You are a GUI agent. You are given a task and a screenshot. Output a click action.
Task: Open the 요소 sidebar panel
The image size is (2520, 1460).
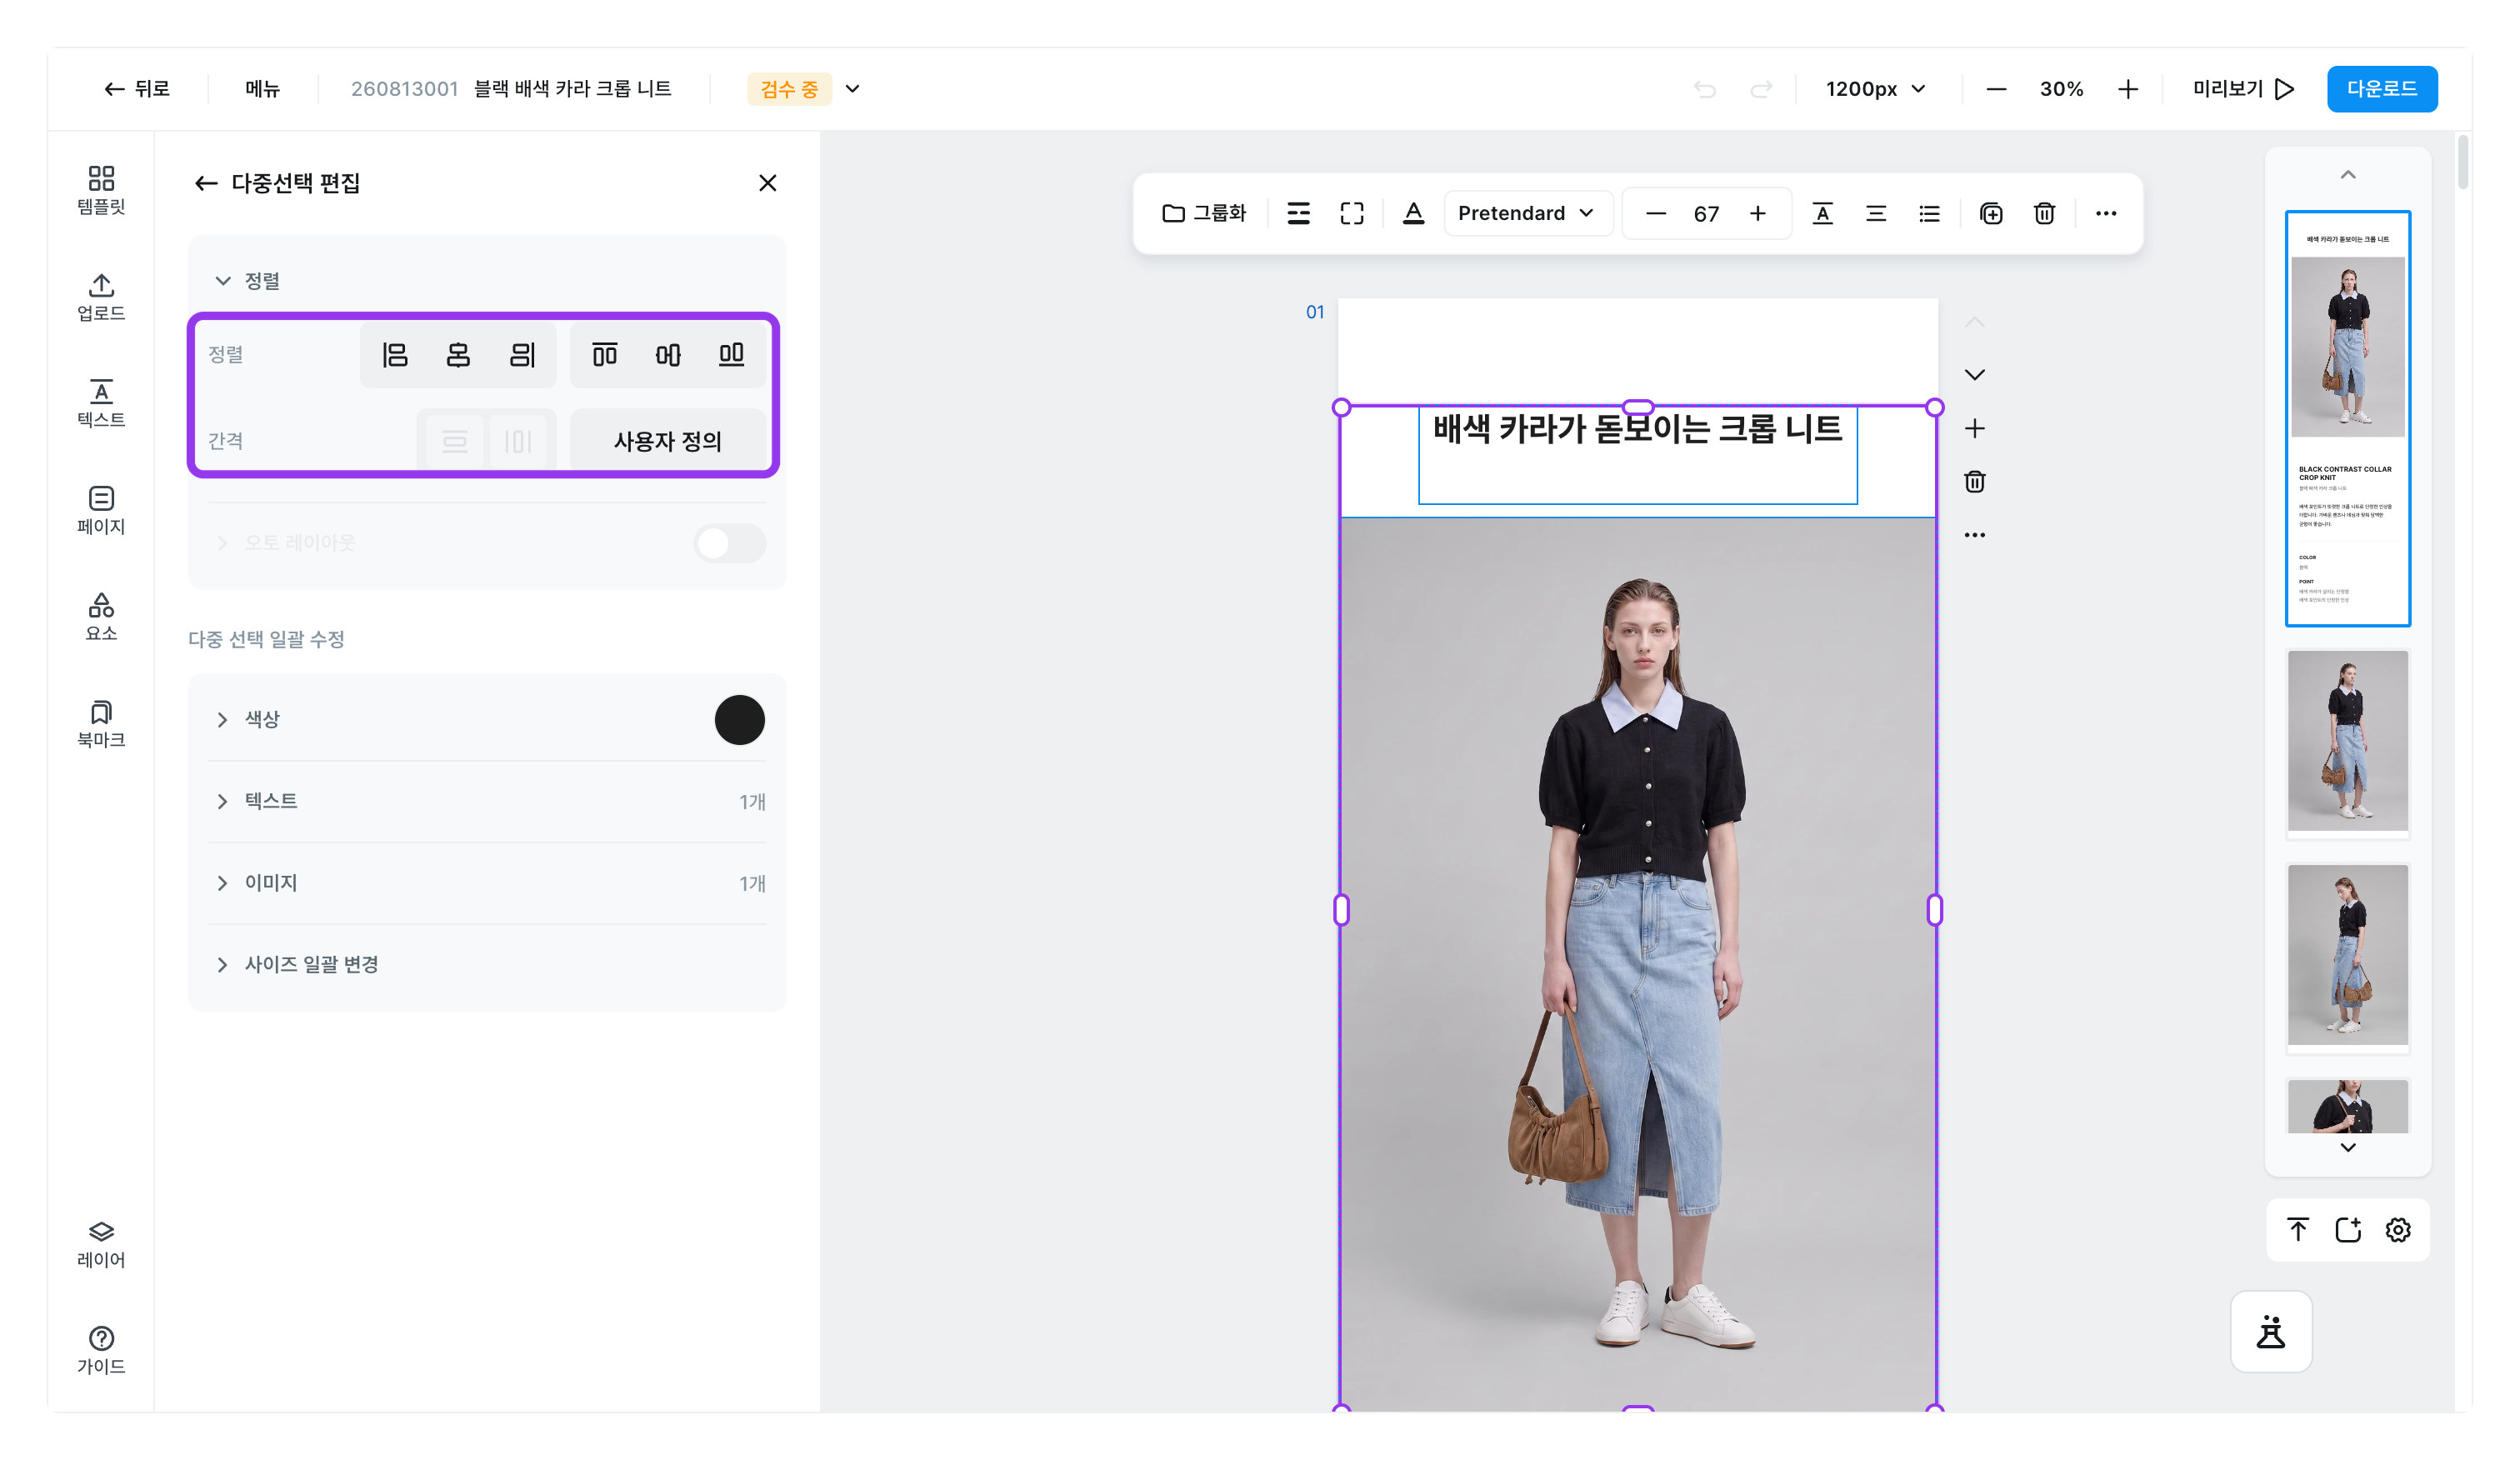click(x=101, y=617)
